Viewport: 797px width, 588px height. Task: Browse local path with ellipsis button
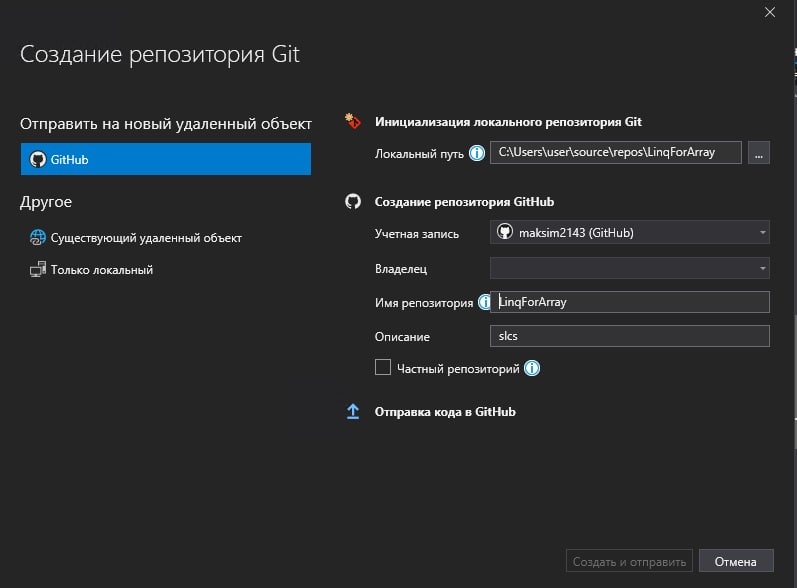click(758, 152)
